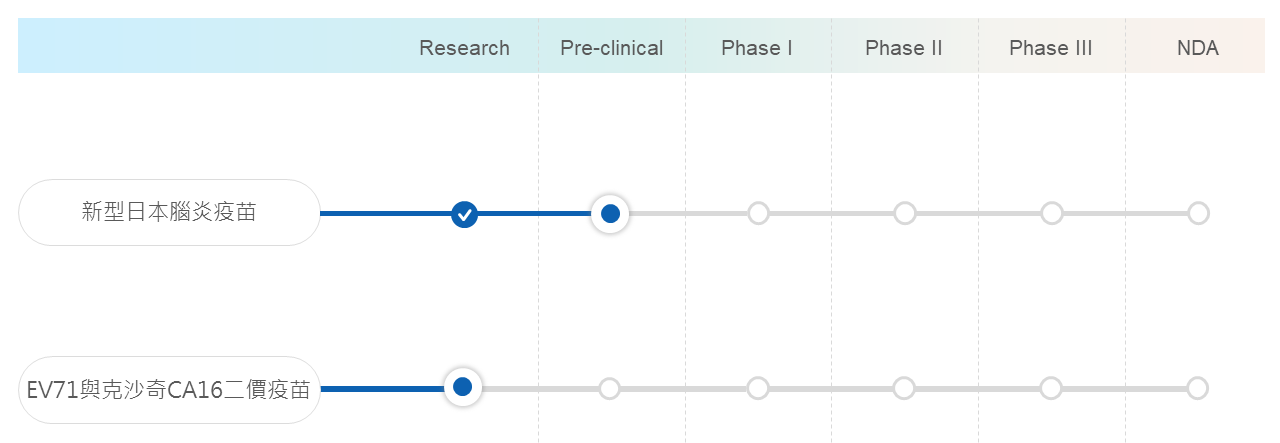This screenshot has height=443, width=1280.
Task: Click the NDA circle for EV71與克沙奇CA16二價疫苗
Action: click(x=1197, y=388)
